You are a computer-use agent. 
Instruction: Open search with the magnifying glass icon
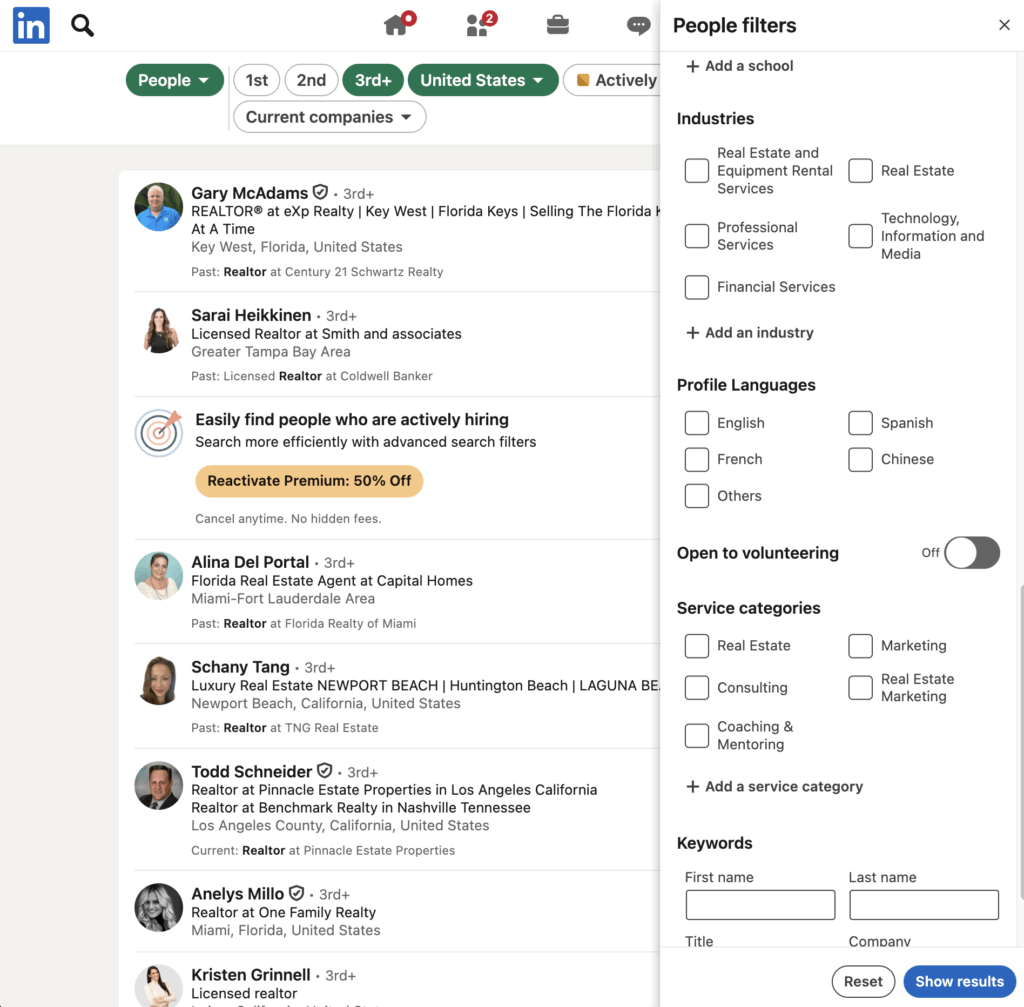[x=83, y=26]
